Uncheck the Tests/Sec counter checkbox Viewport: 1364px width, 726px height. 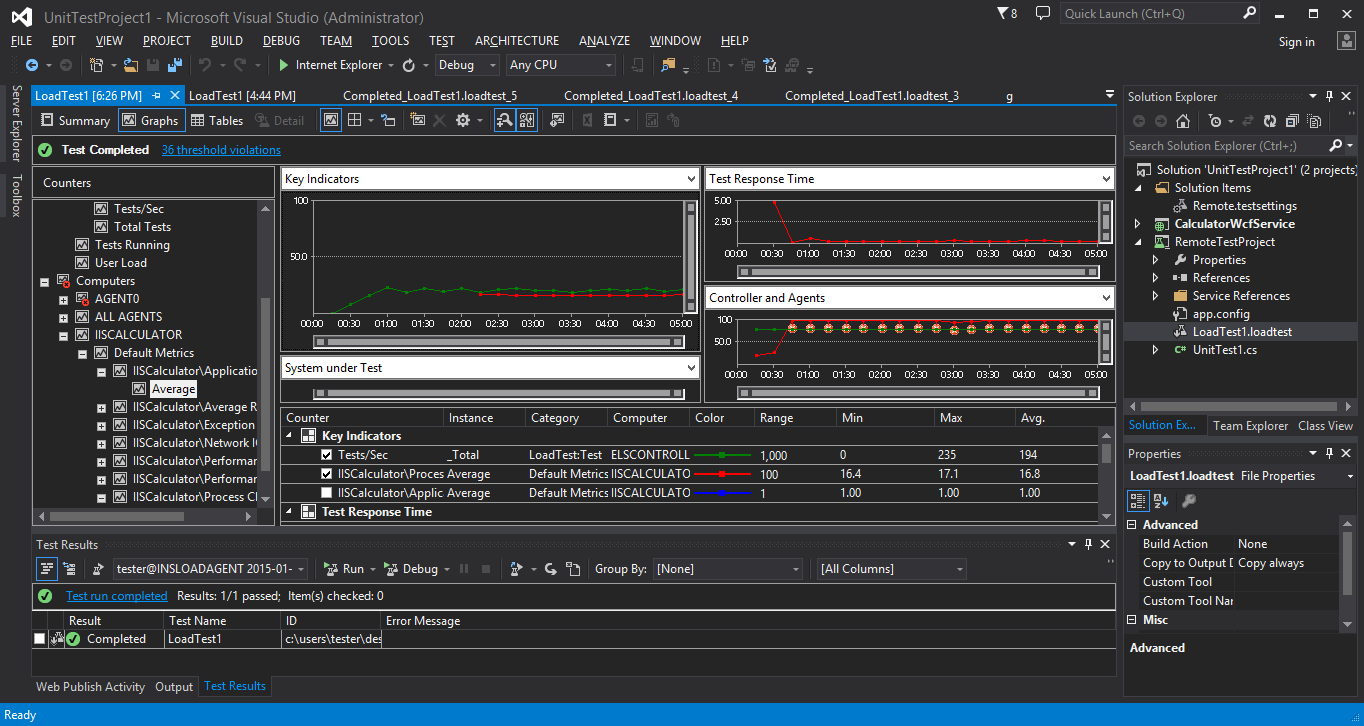[326, 455]
